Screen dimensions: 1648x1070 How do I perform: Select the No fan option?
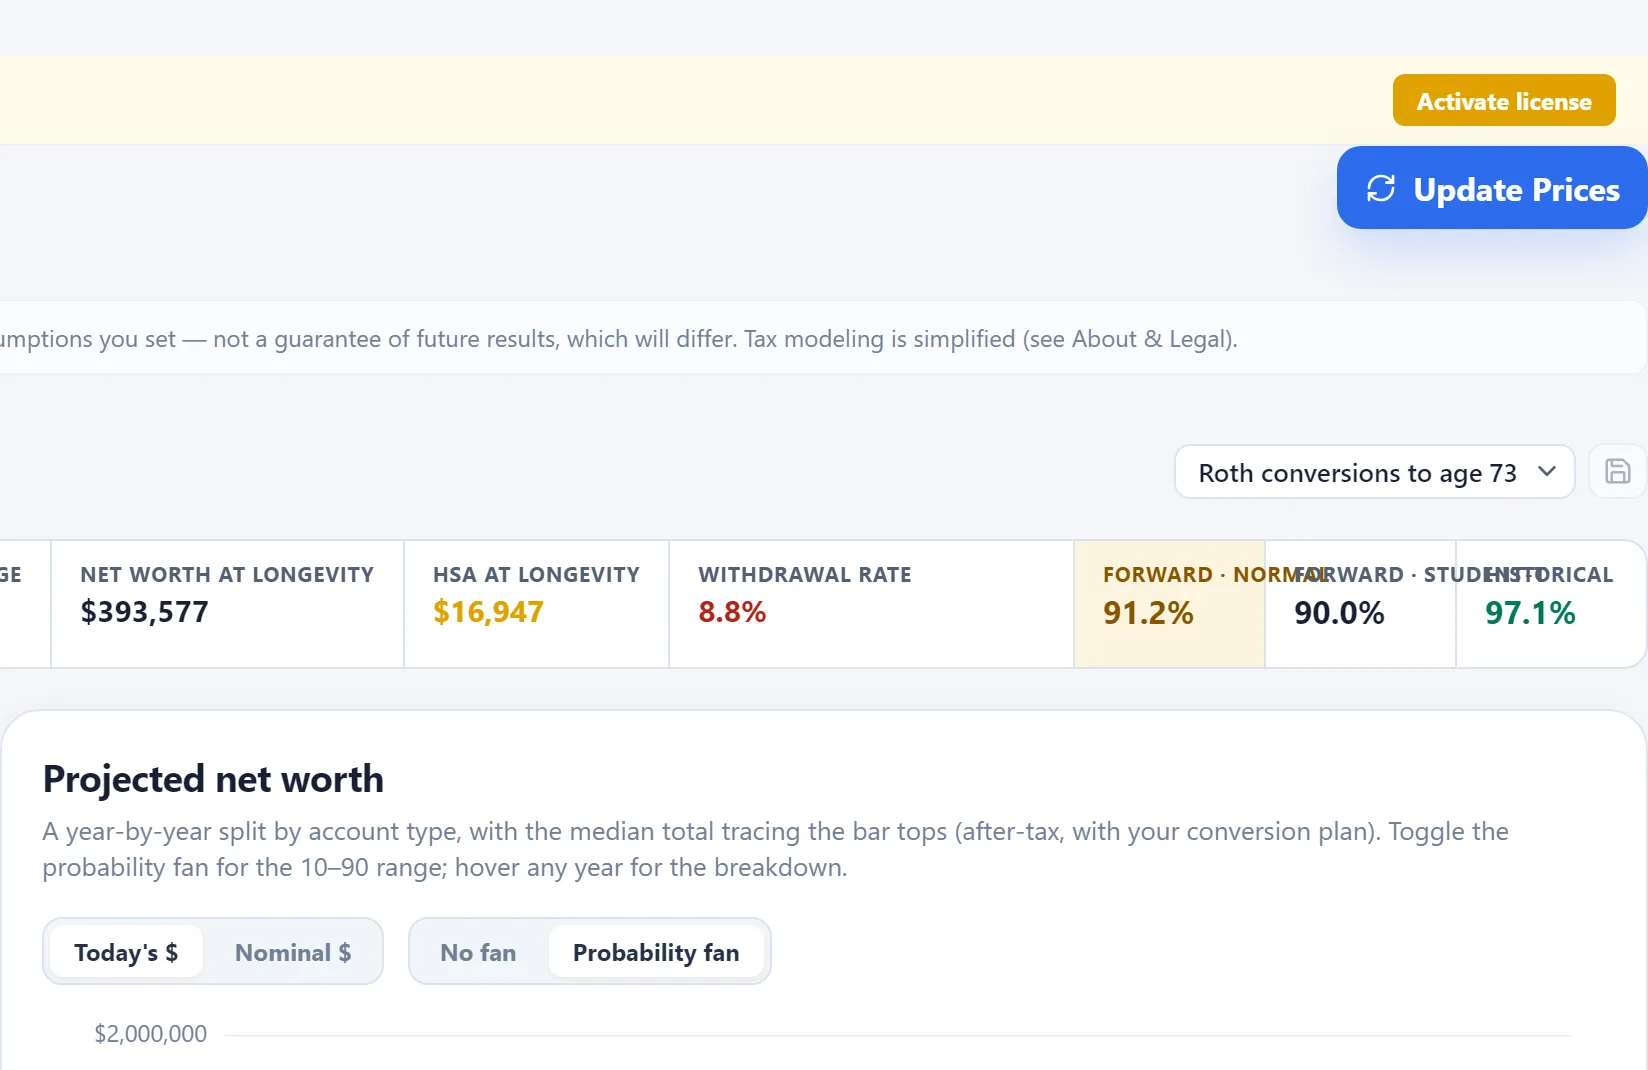478,952
